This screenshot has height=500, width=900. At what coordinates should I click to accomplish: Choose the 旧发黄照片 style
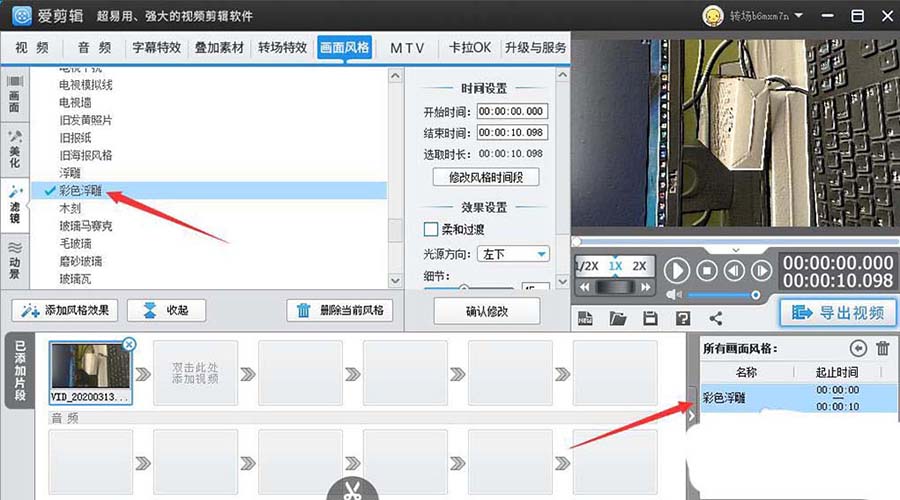pos(86,120)
